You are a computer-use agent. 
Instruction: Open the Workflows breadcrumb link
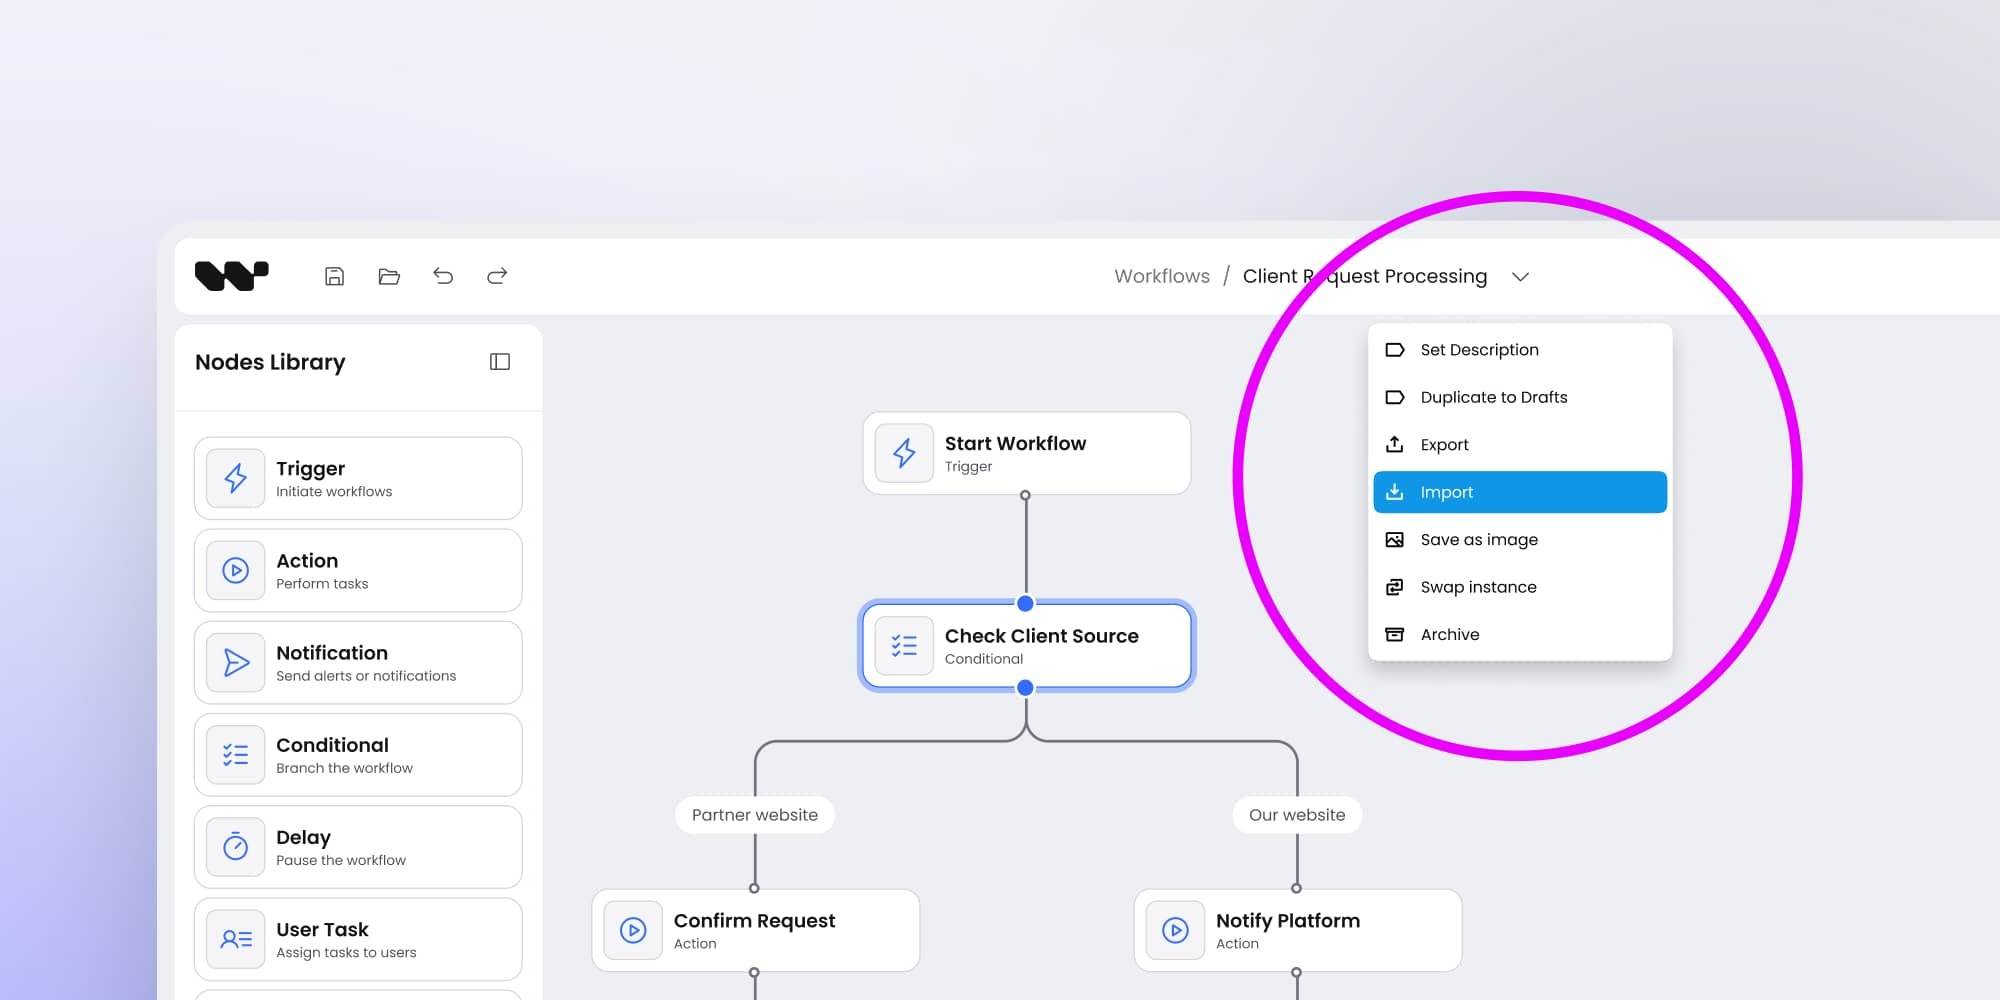pos(1162,276)
